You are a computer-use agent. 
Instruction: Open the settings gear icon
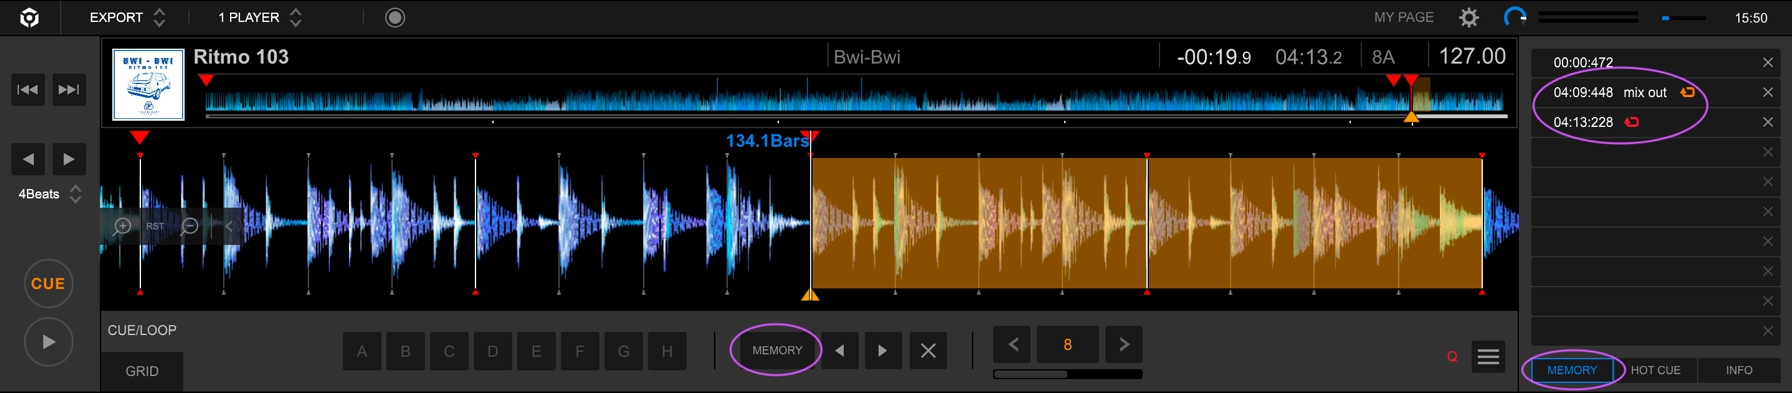pos(1468,17)
